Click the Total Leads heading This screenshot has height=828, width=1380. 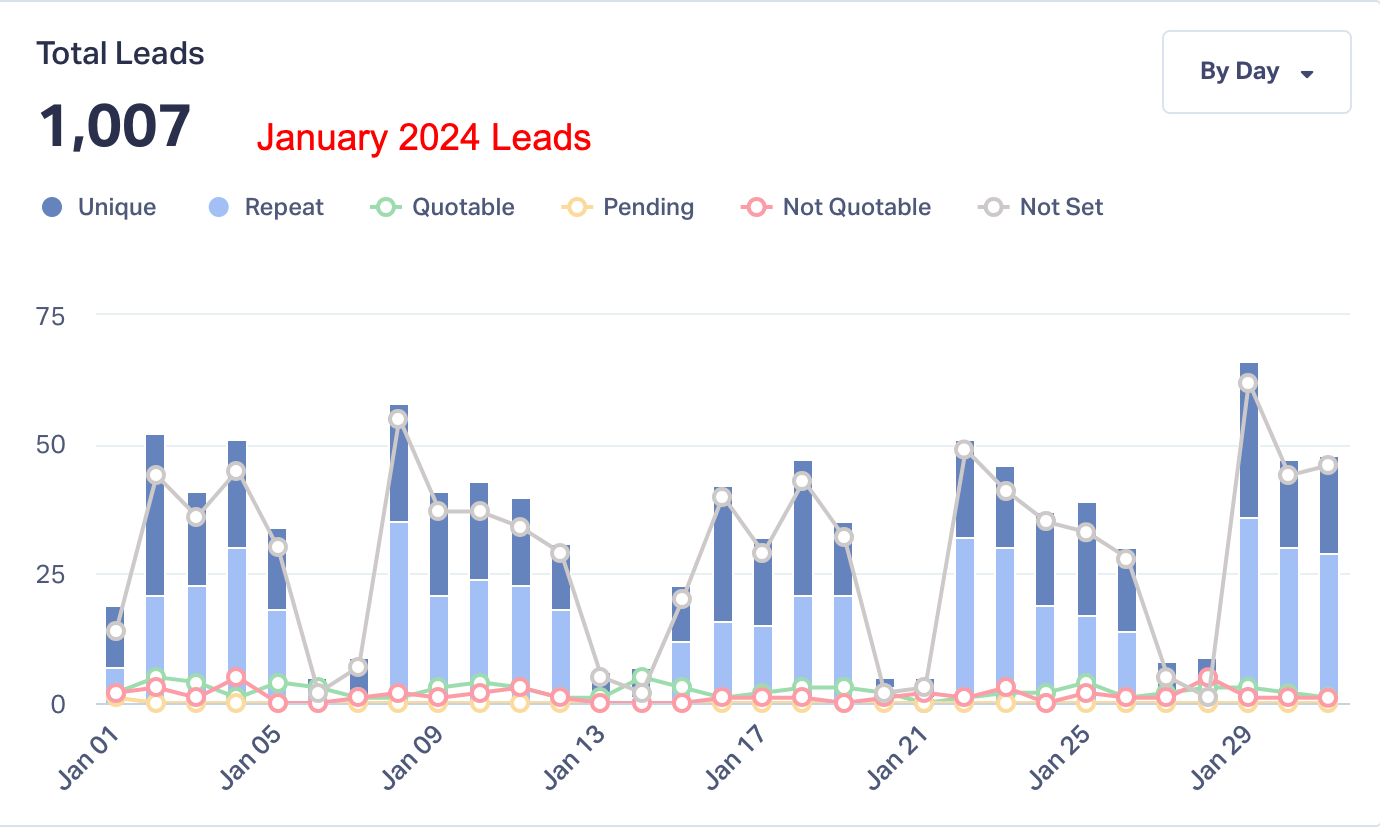pos(120,53)
